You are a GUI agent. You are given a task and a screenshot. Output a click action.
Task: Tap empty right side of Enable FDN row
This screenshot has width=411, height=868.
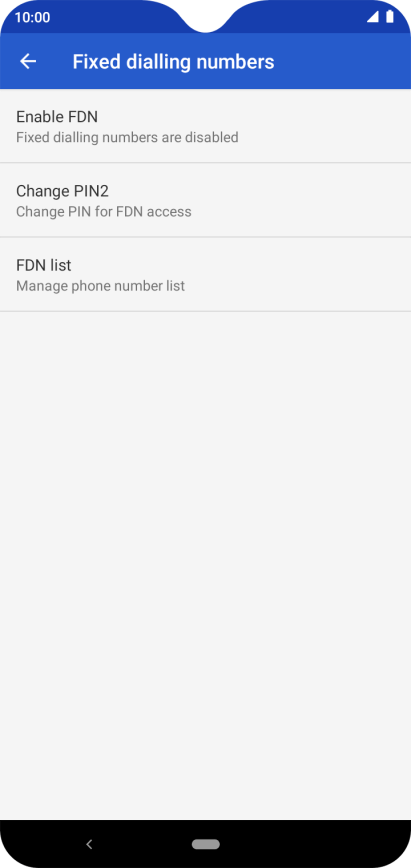point(332,126)
